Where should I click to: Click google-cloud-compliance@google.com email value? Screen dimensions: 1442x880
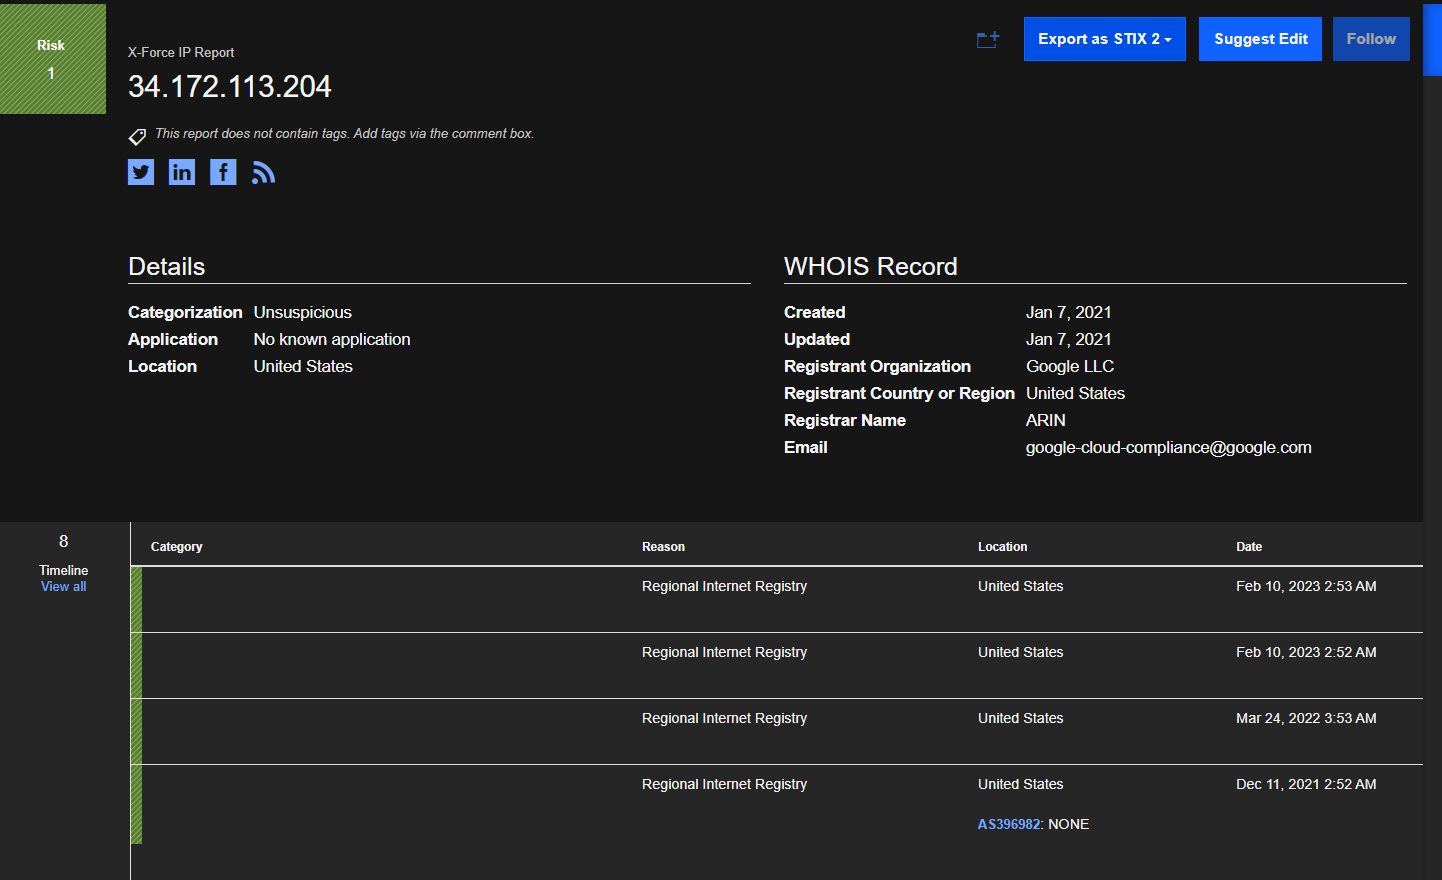[1168, 447]
